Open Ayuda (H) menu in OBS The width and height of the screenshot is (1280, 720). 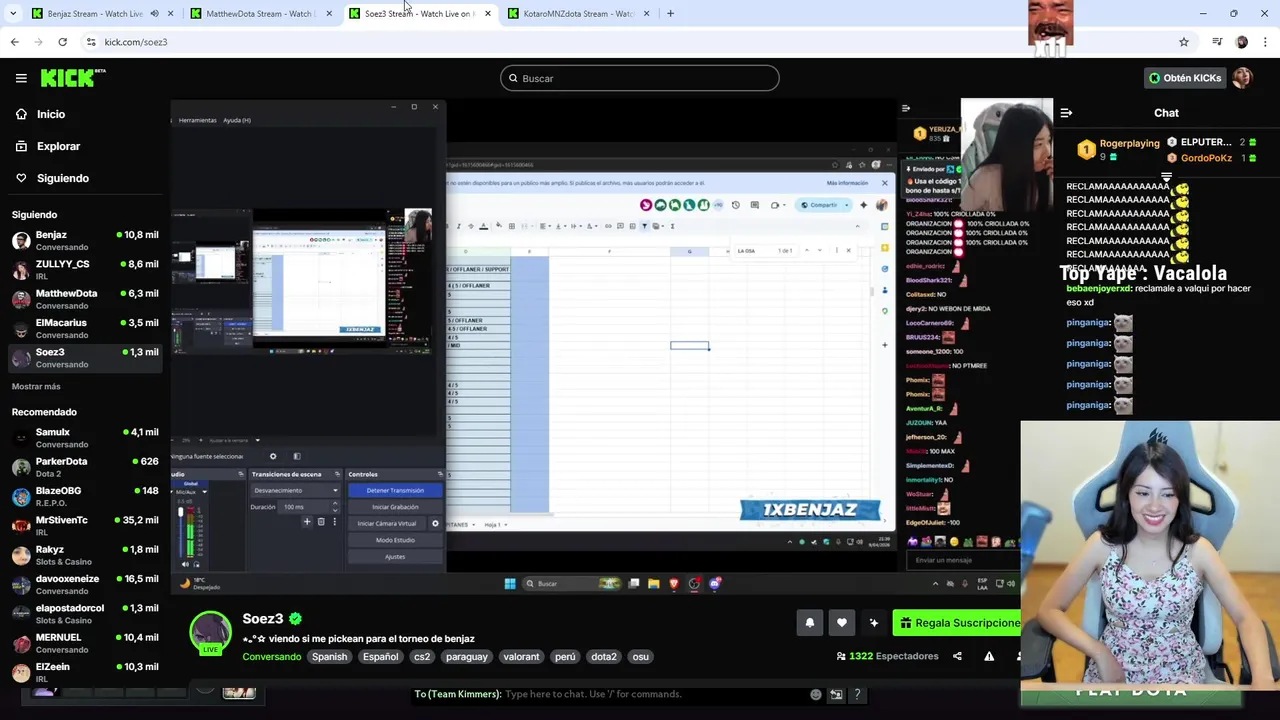click(237, 120)
